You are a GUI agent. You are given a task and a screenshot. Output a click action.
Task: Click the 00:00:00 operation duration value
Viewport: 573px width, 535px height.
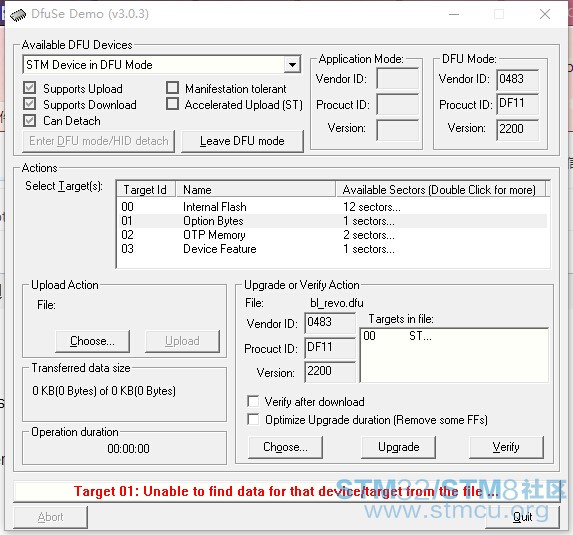point(128,448)
